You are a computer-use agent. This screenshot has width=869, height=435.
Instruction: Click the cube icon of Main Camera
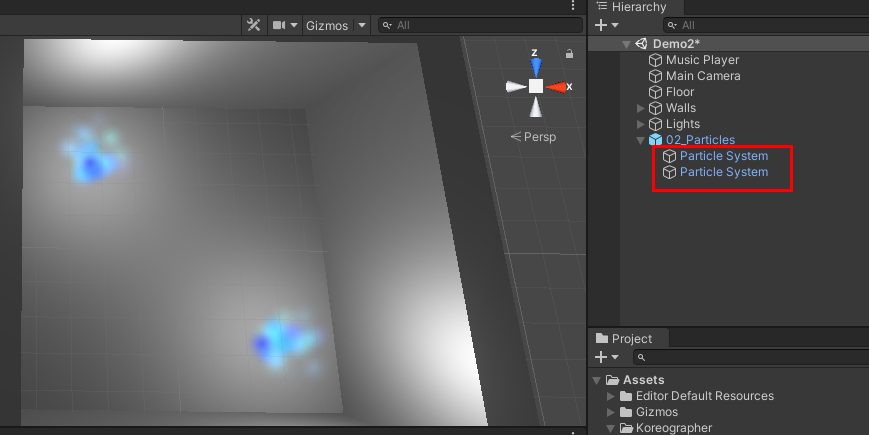point(655,76)
